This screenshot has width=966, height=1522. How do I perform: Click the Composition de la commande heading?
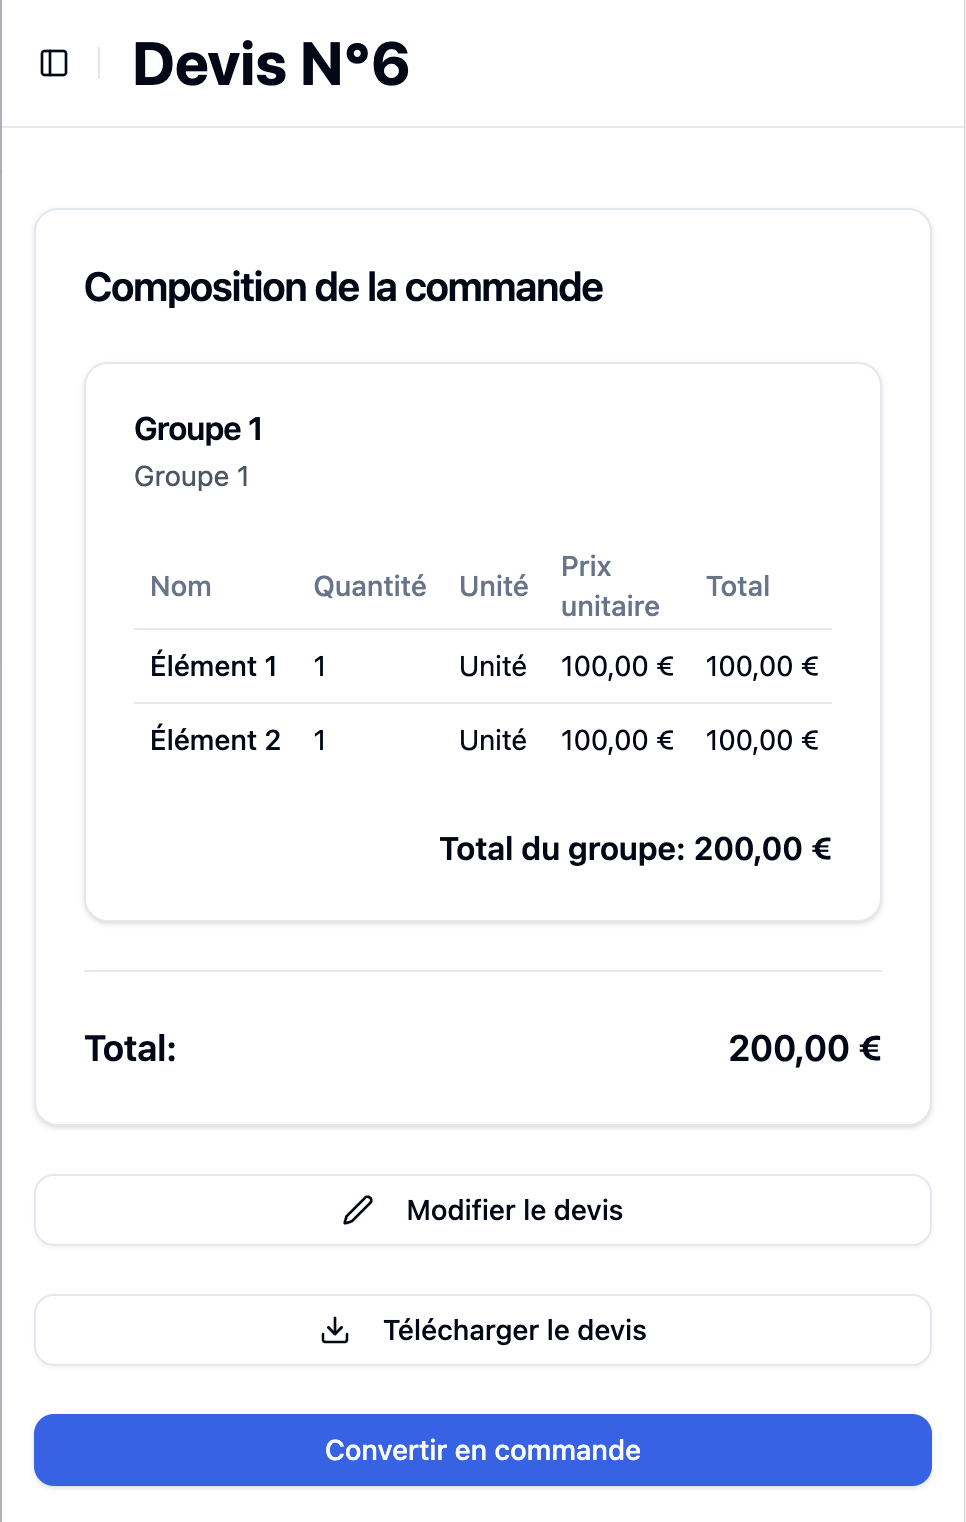pyautogui.click(x=343, y=288)
